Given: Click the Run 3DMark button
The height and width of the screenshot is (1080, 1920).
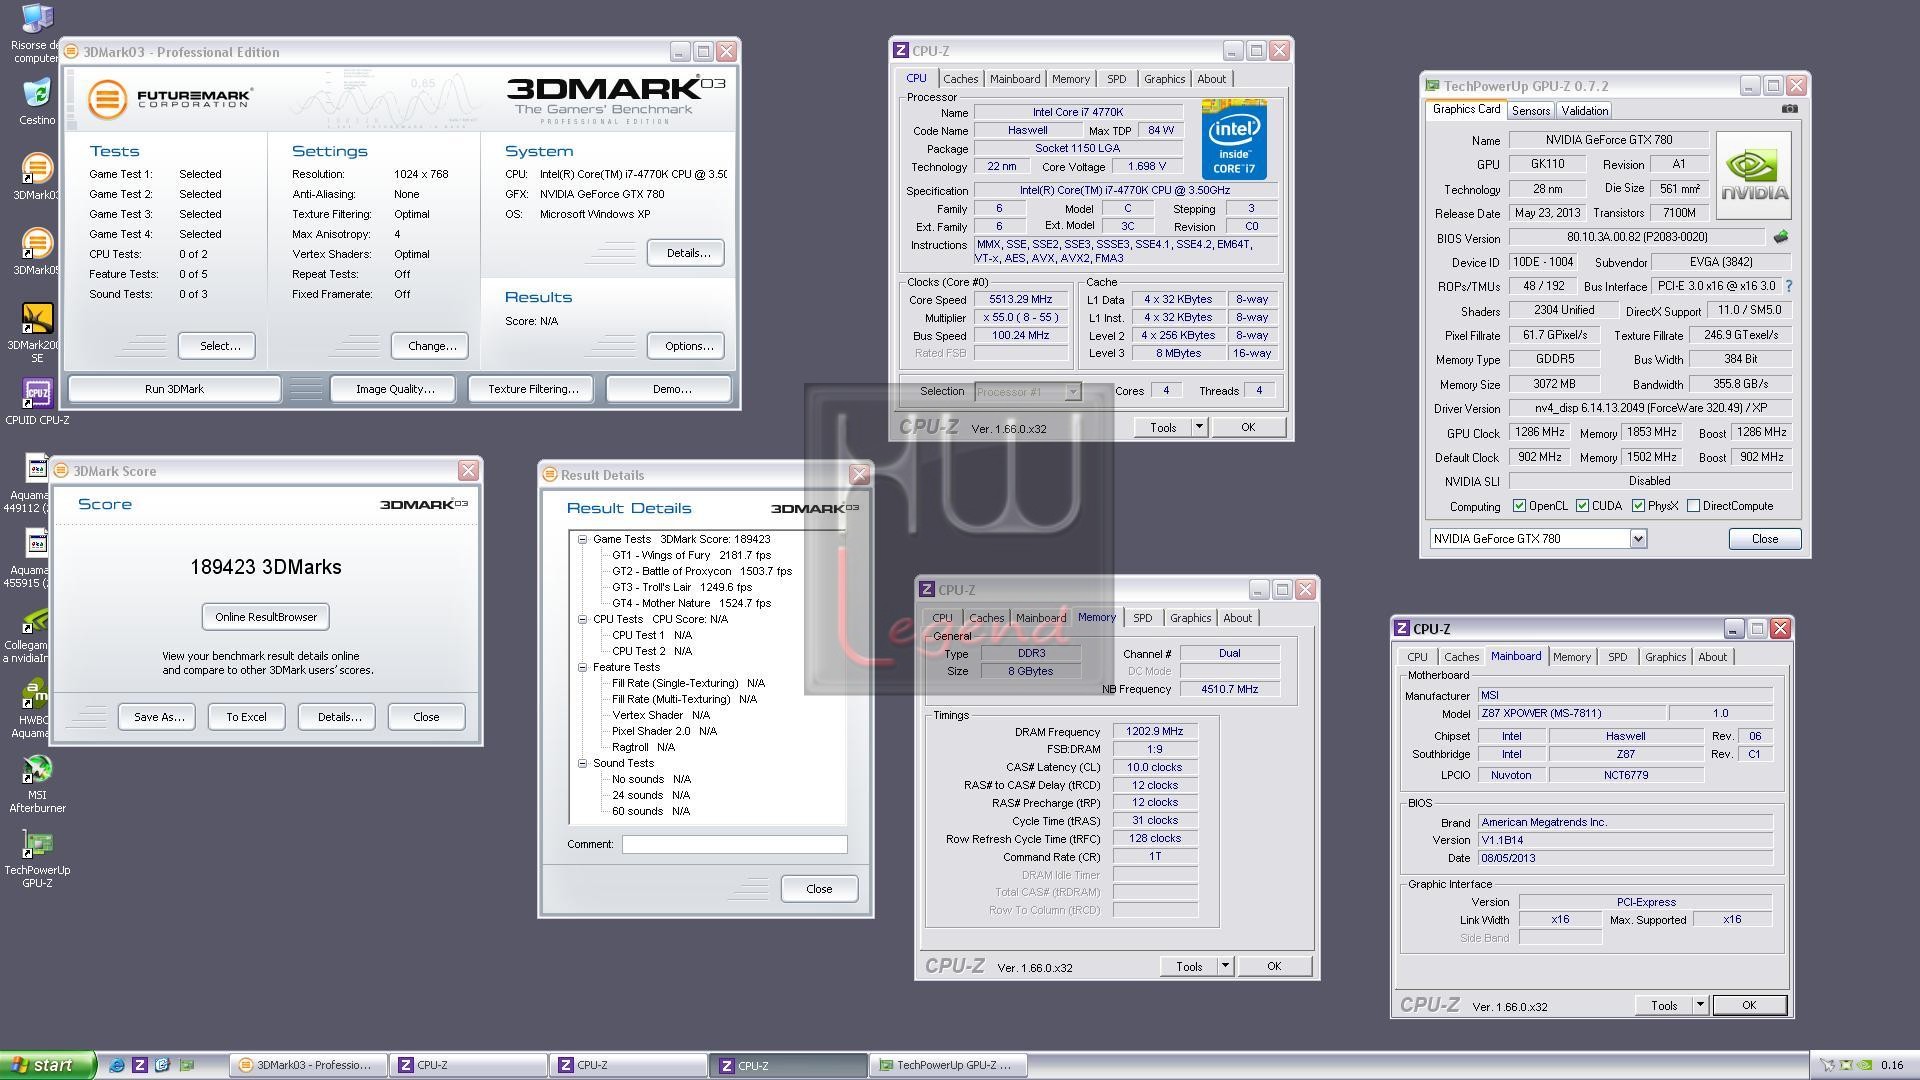Looking at the screenshot, I should click(174, 389).
